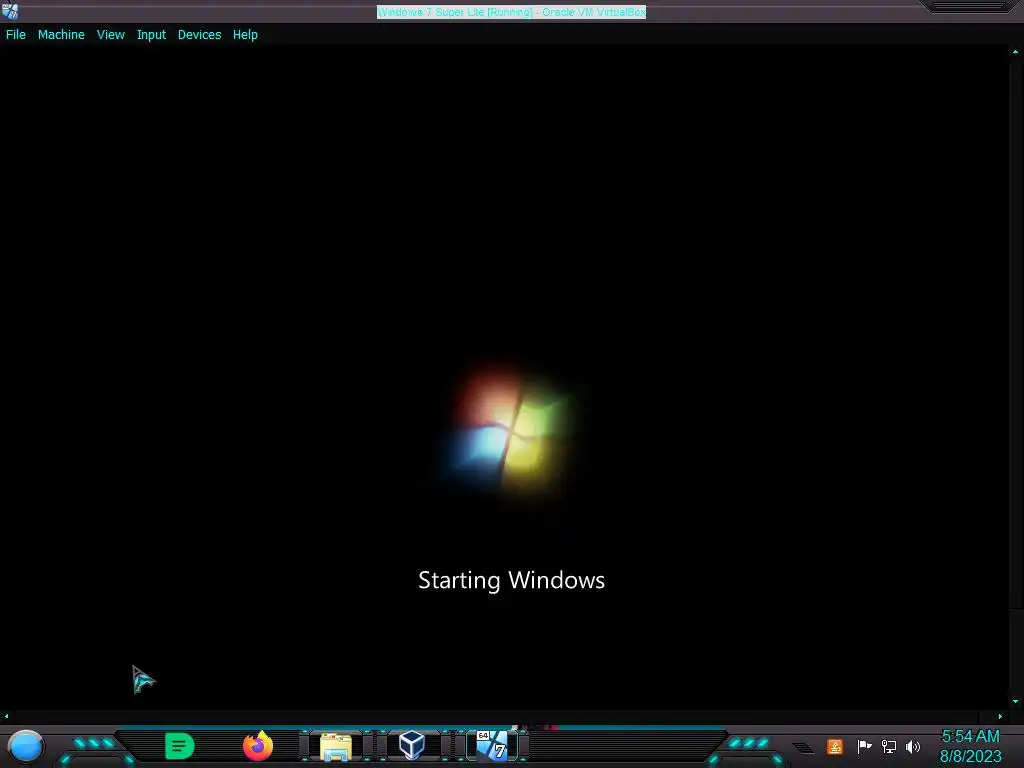
Task: Click the orange Java tray icon
Action: point(835,746)
